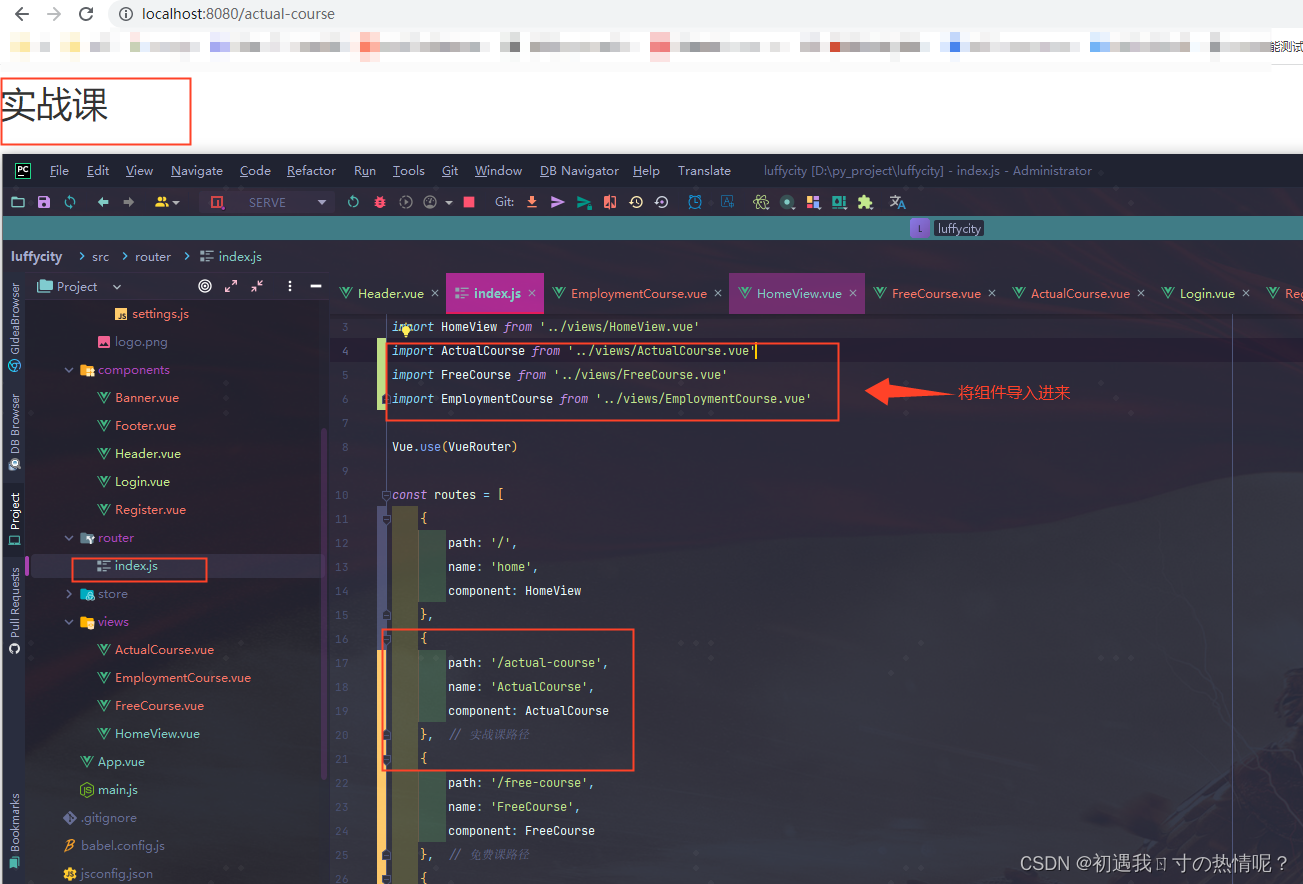Close the index.js editor tab
Screen dimensions: 1303x884
(532, 294)
